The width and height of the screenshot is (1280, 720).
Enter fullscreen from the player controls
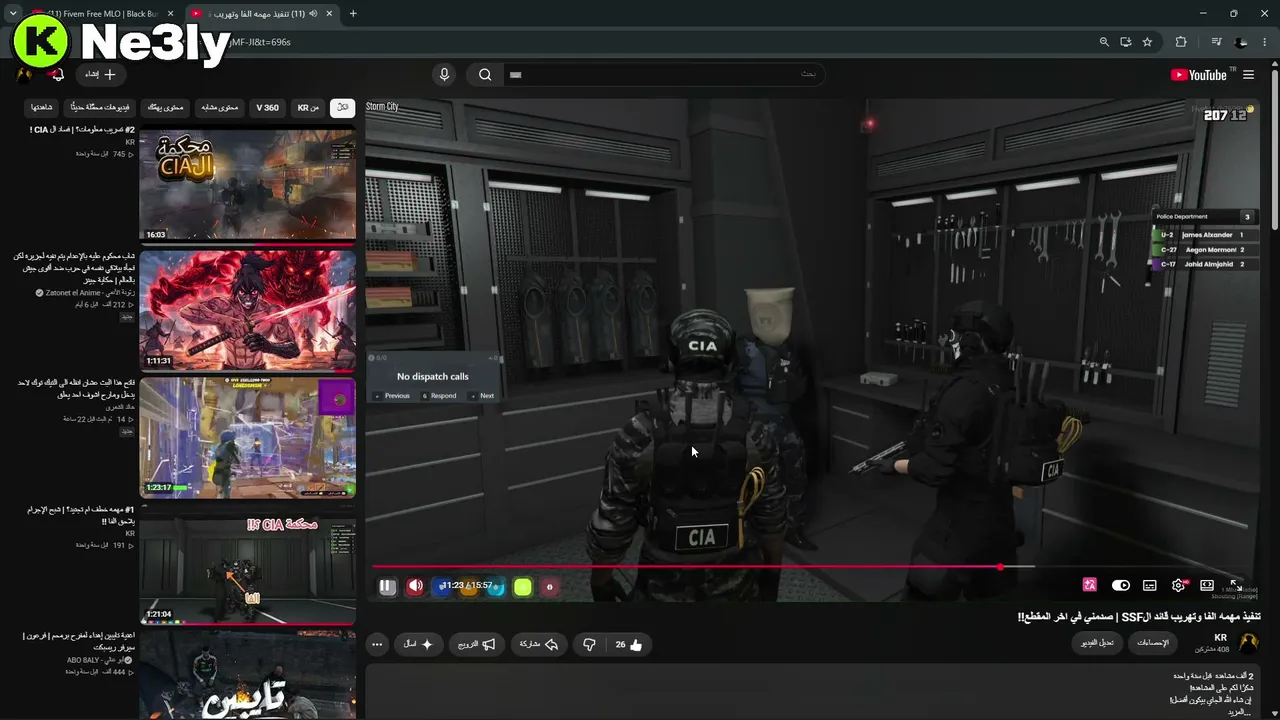[x=1236, y=585]
